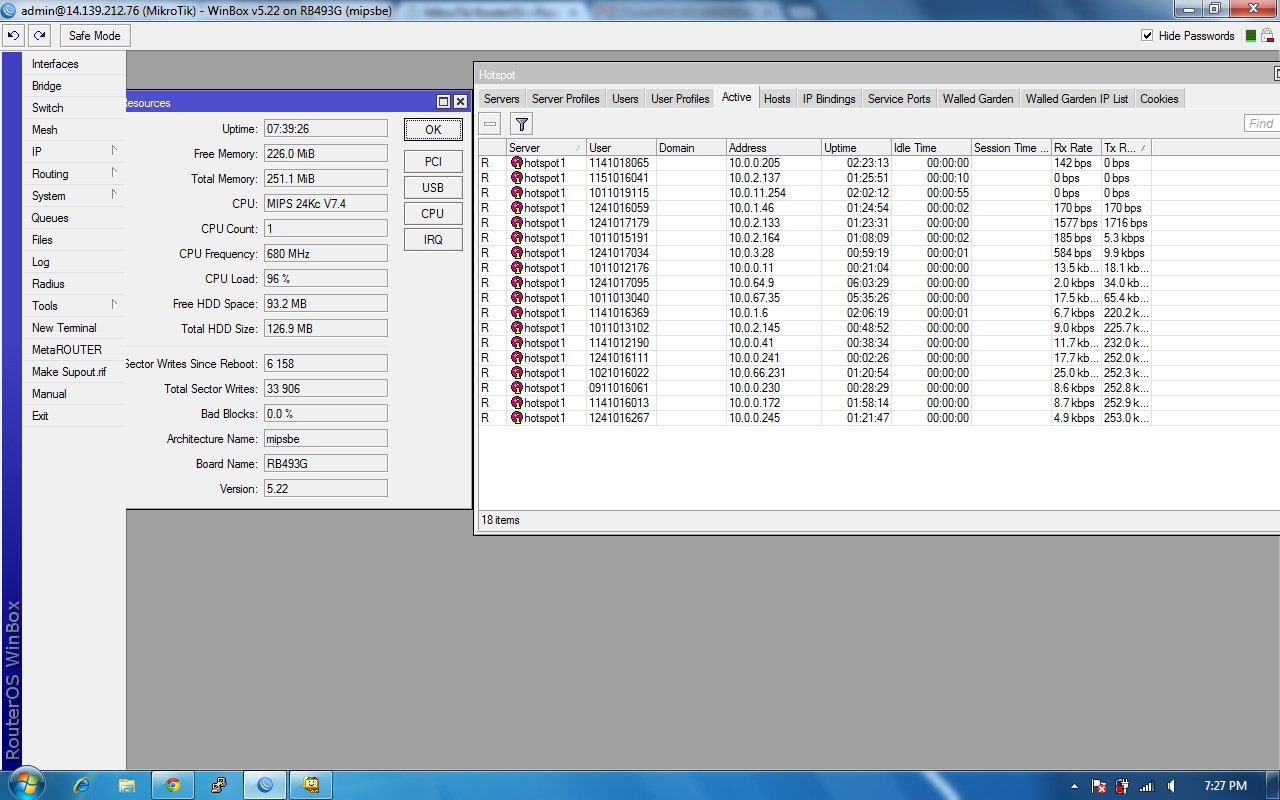Click OK in the Resources window
Viewport: 1280px width, 800px height.
(433, 130)
